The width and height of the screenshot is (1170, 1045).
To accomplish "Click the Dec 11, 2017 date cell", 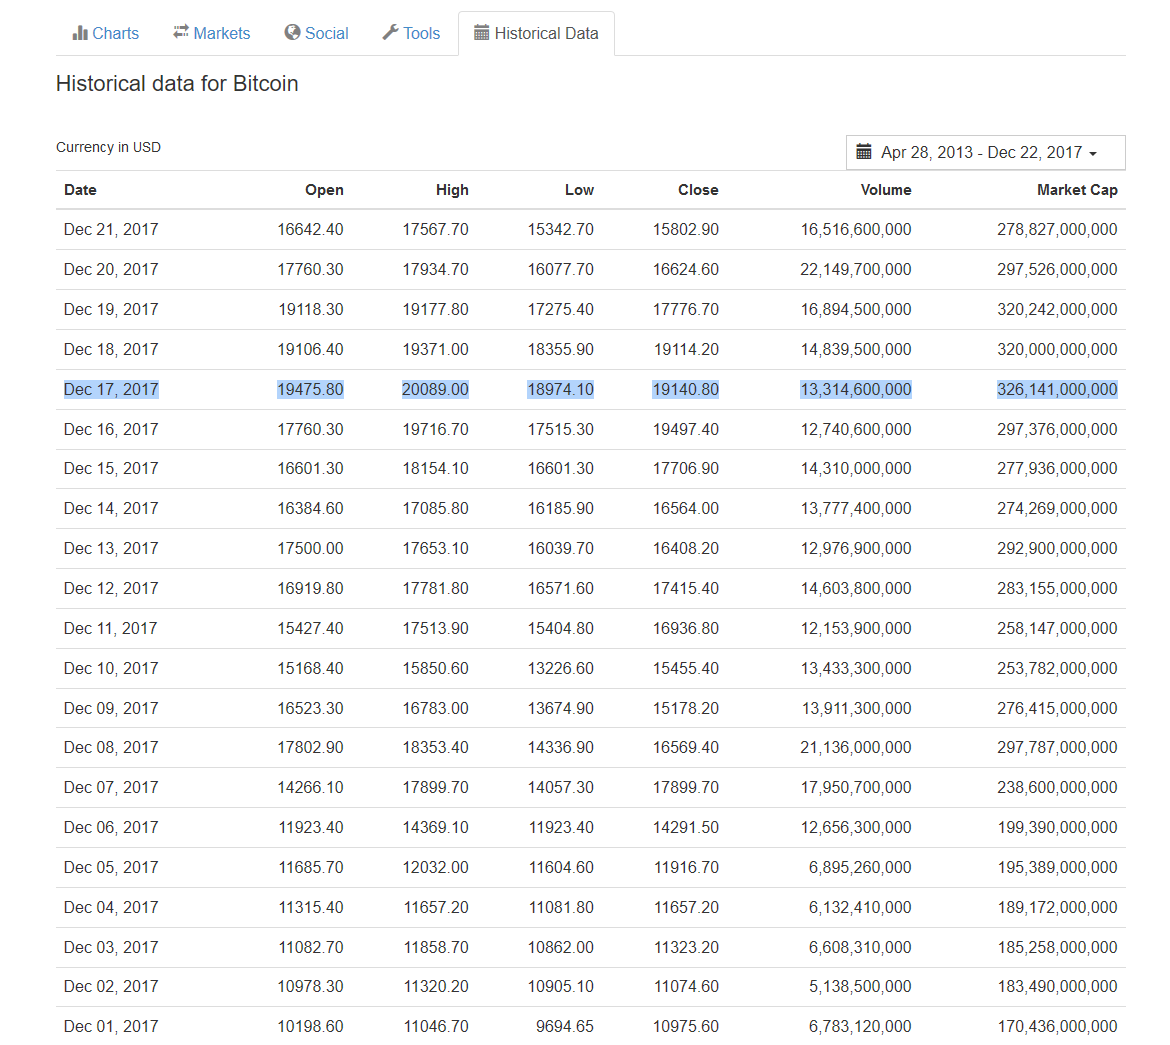I will tap(110, 628).
